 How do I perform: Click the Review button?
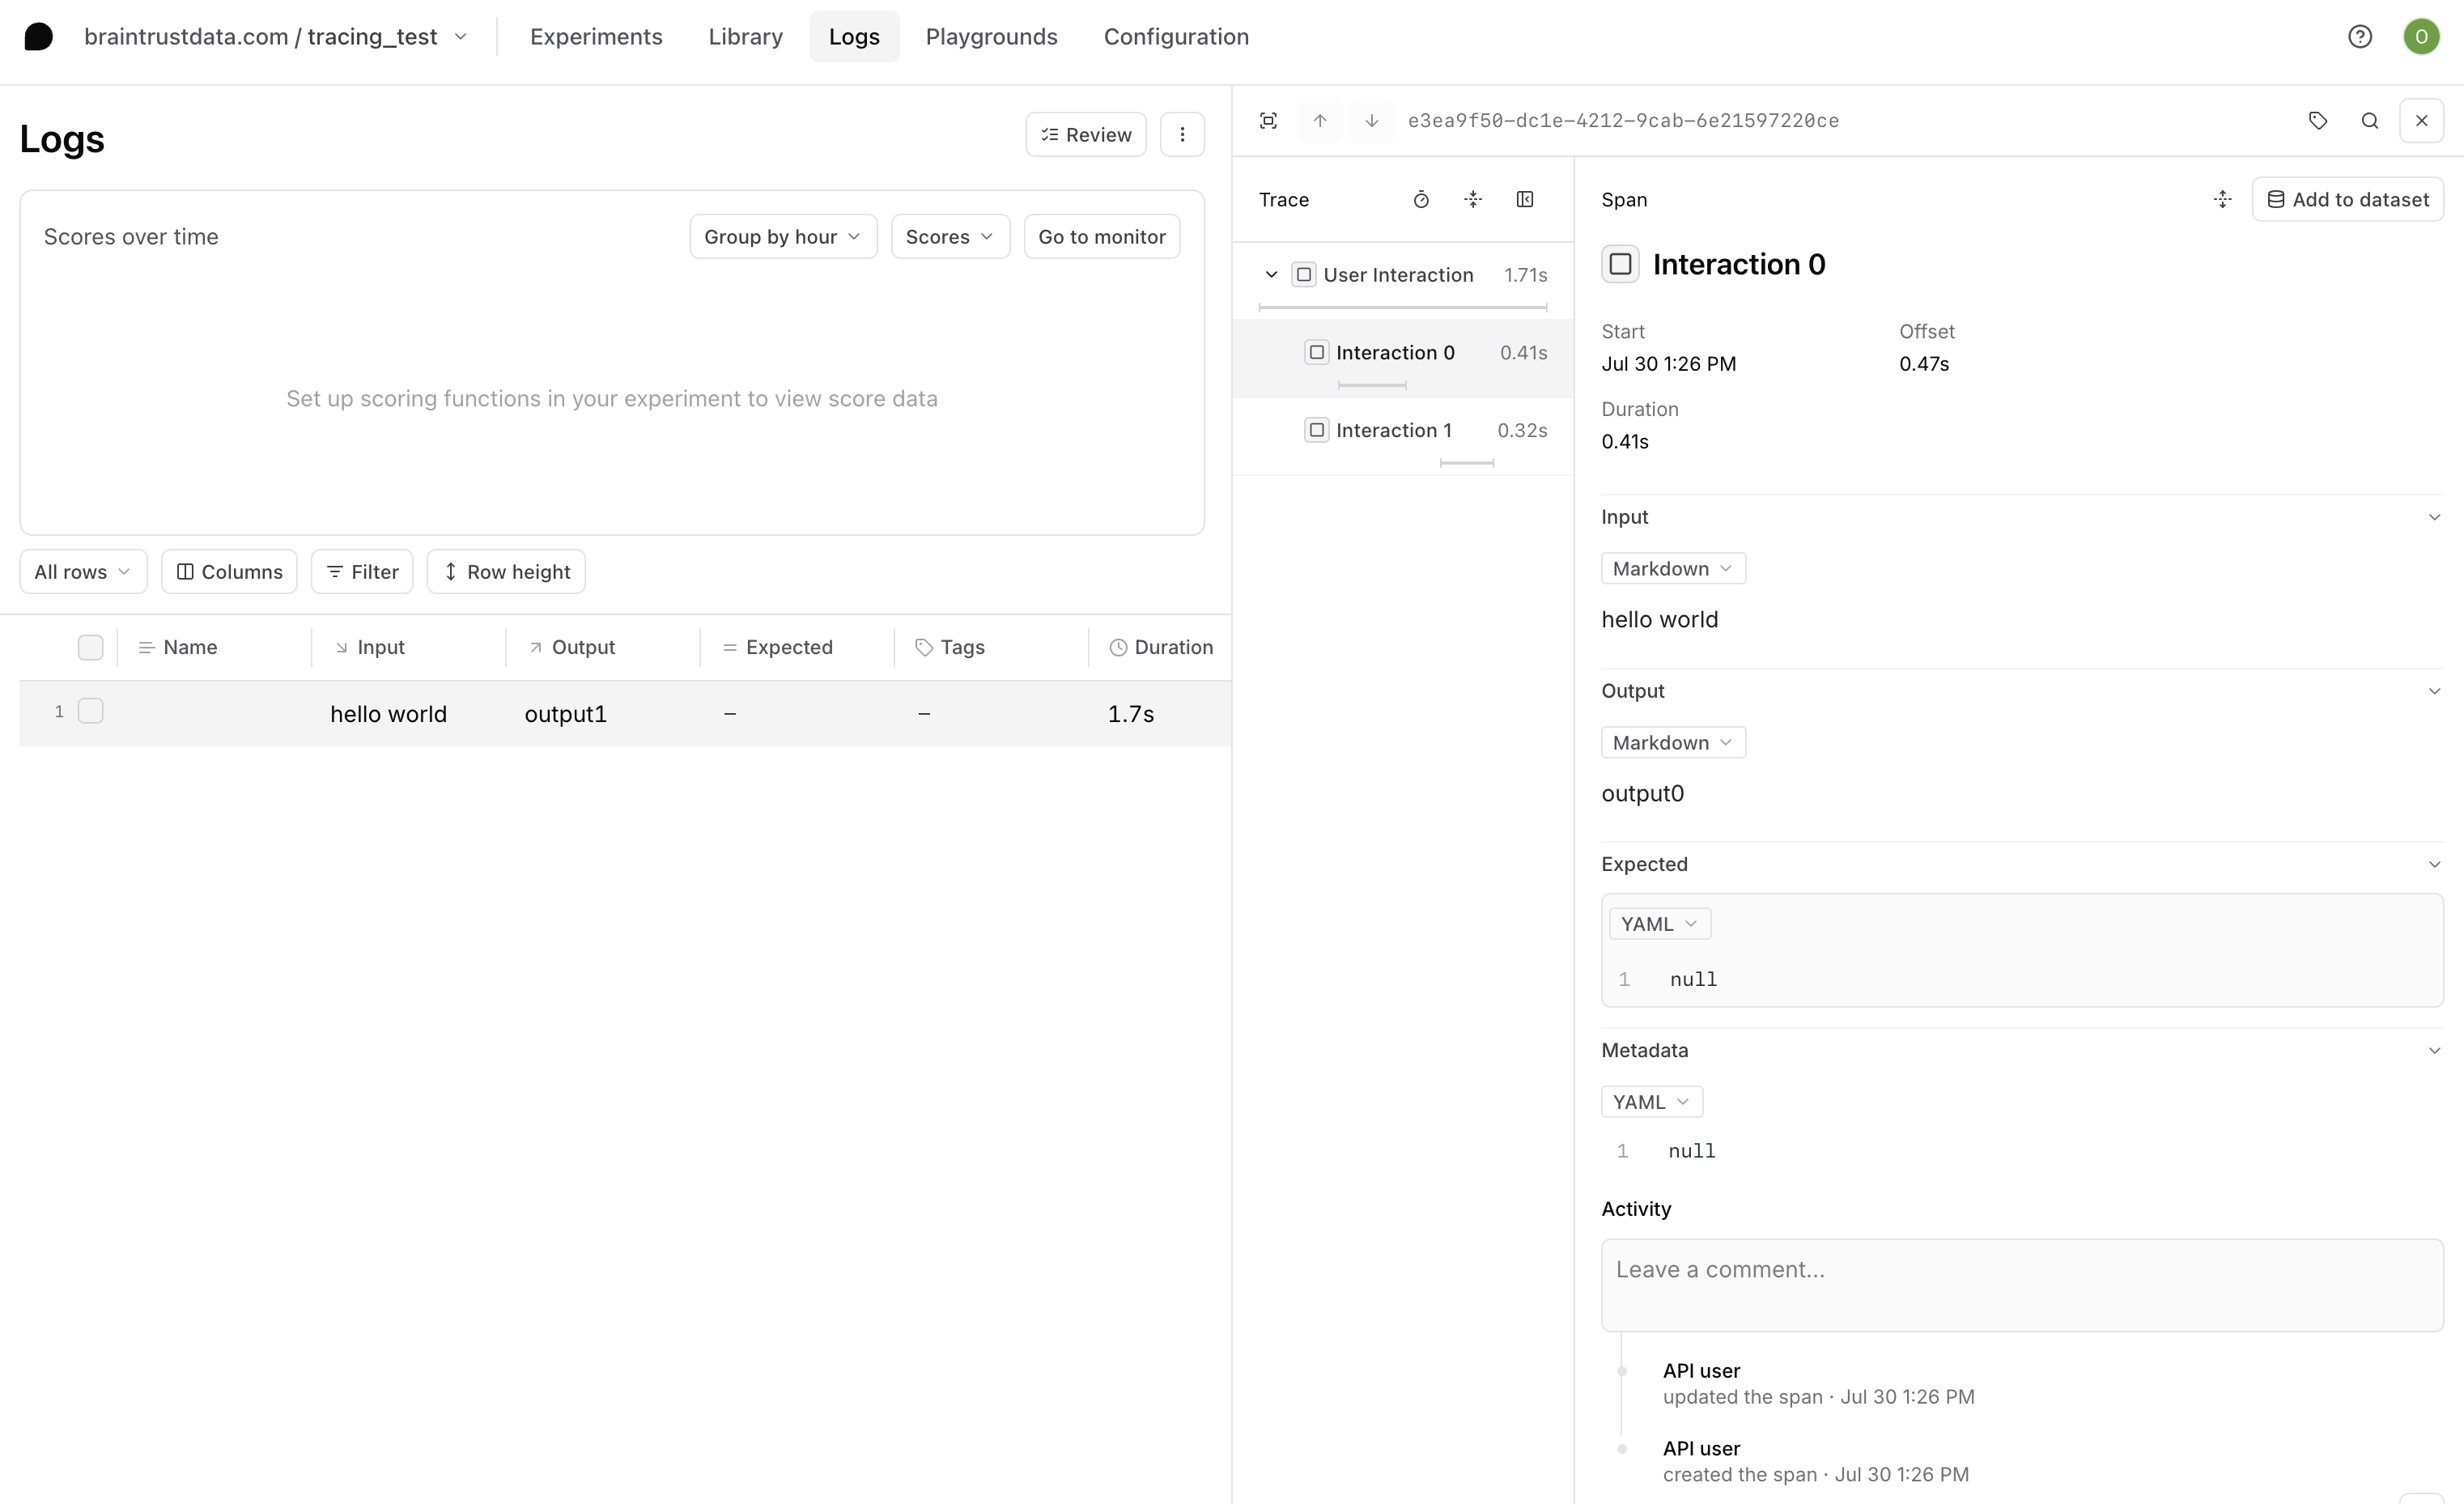point(1086,135)
